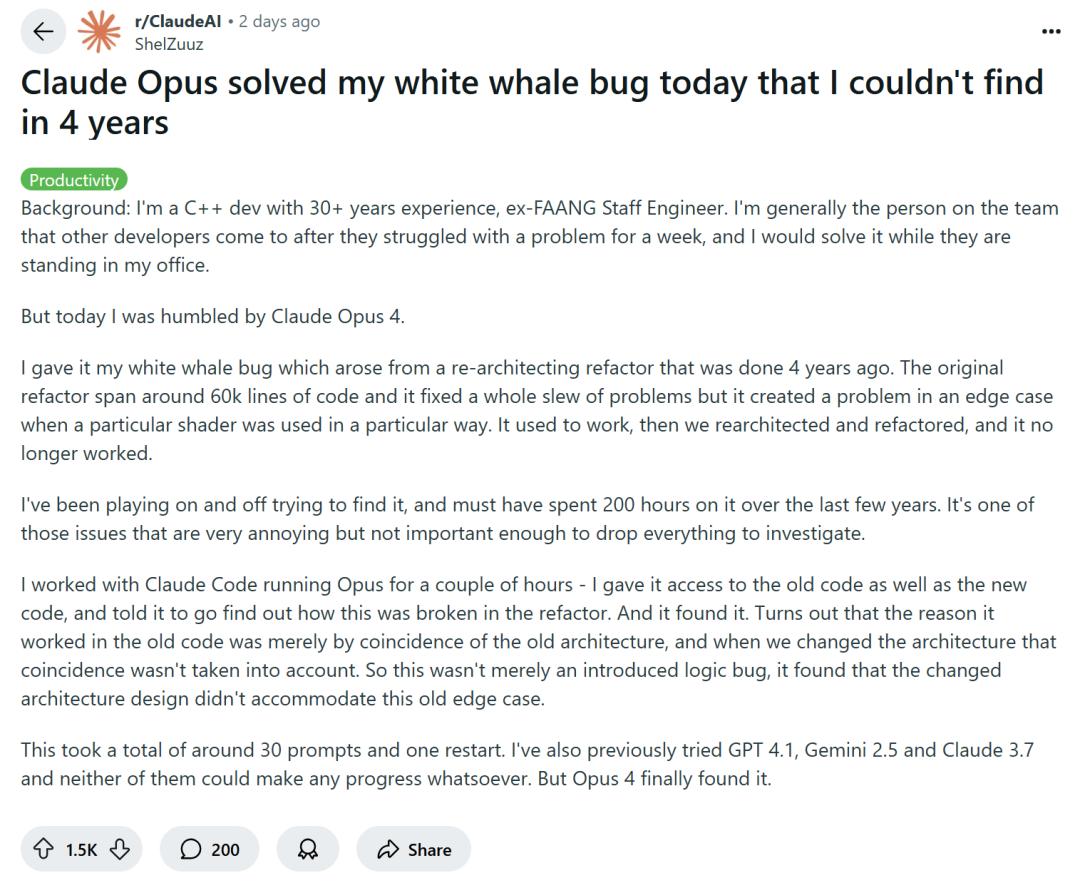Click the paragraph starting with "Background:"

[x=540, y=237]
